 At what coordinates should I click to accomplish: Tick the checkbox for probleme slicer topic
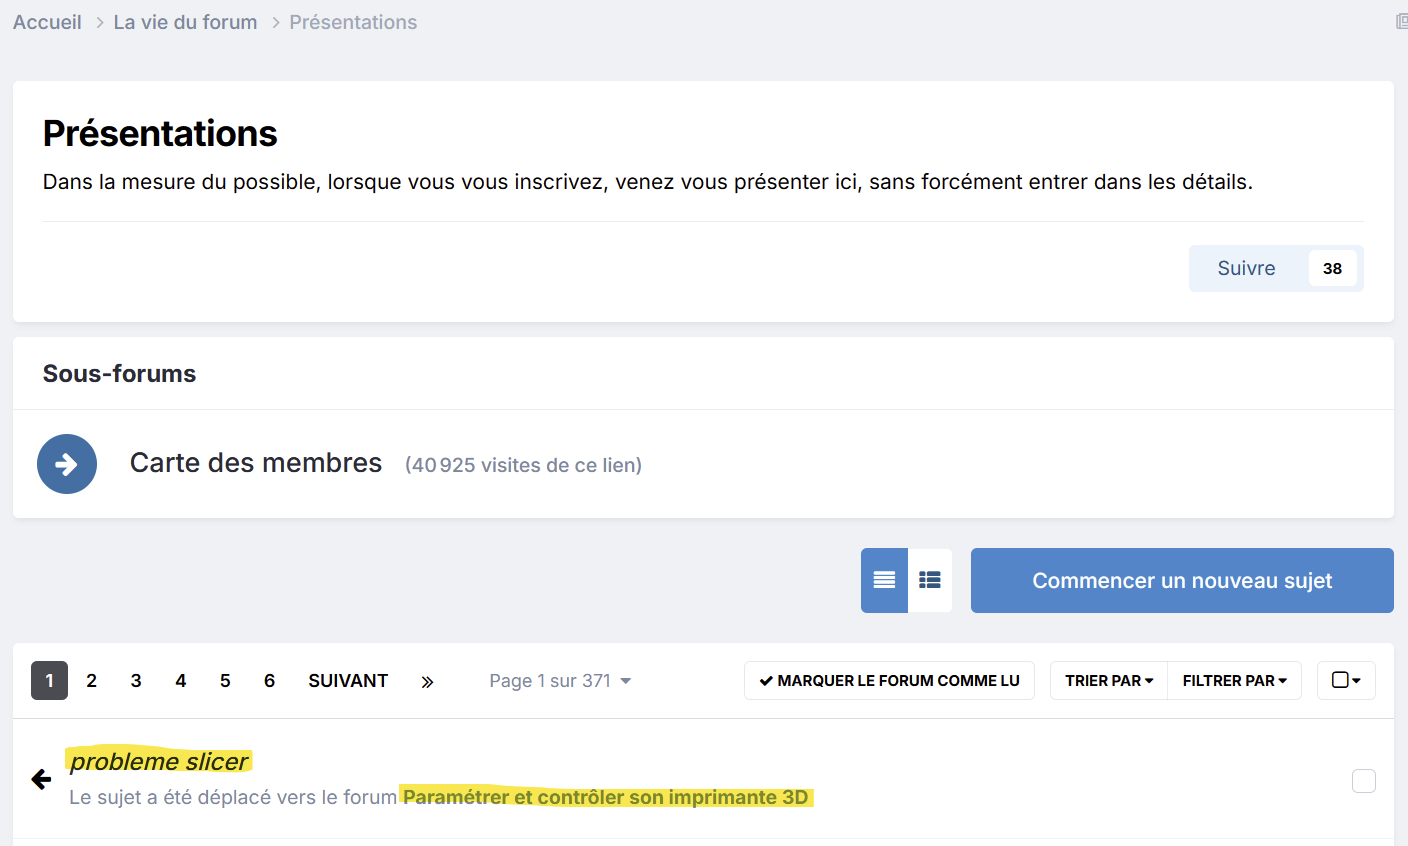point(1364,780)
